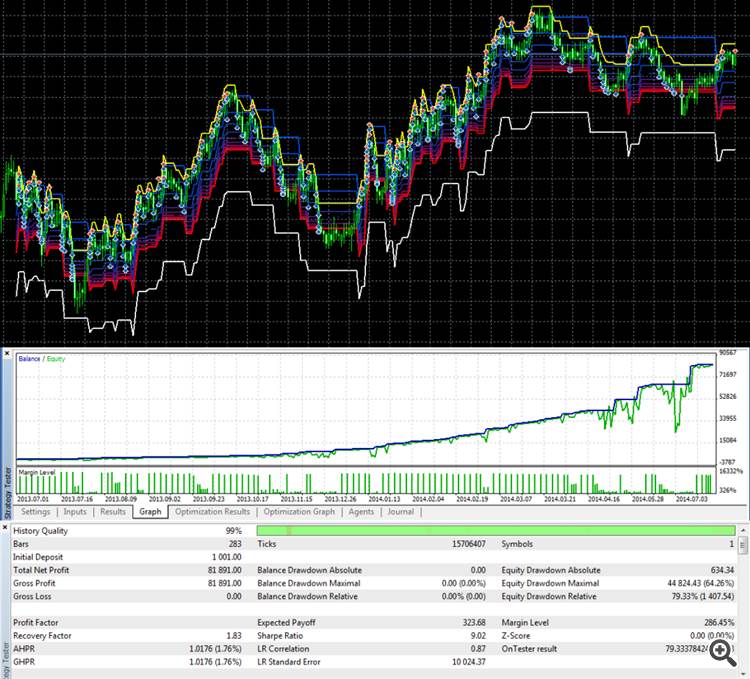Click the Equity legend label
Image resolution: width=750 pixels, height=679 pixels.
coord(55,359)
